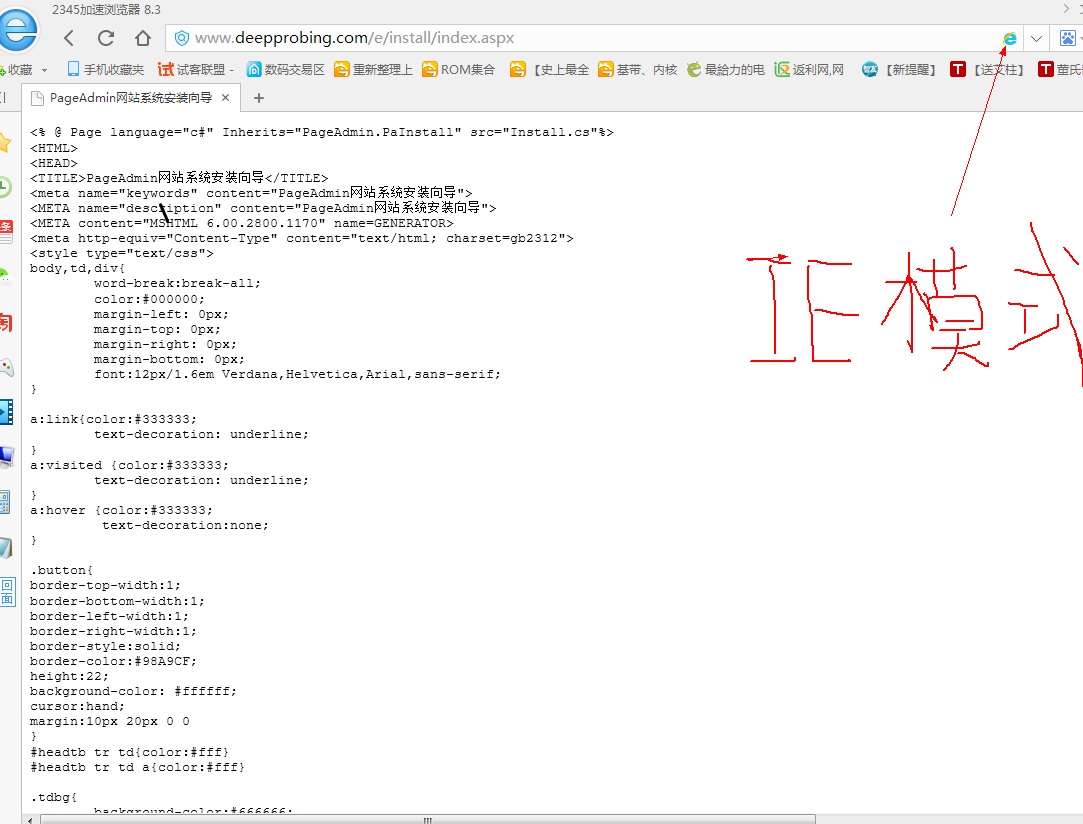Click the text 'height:22;'

point(69,676)
